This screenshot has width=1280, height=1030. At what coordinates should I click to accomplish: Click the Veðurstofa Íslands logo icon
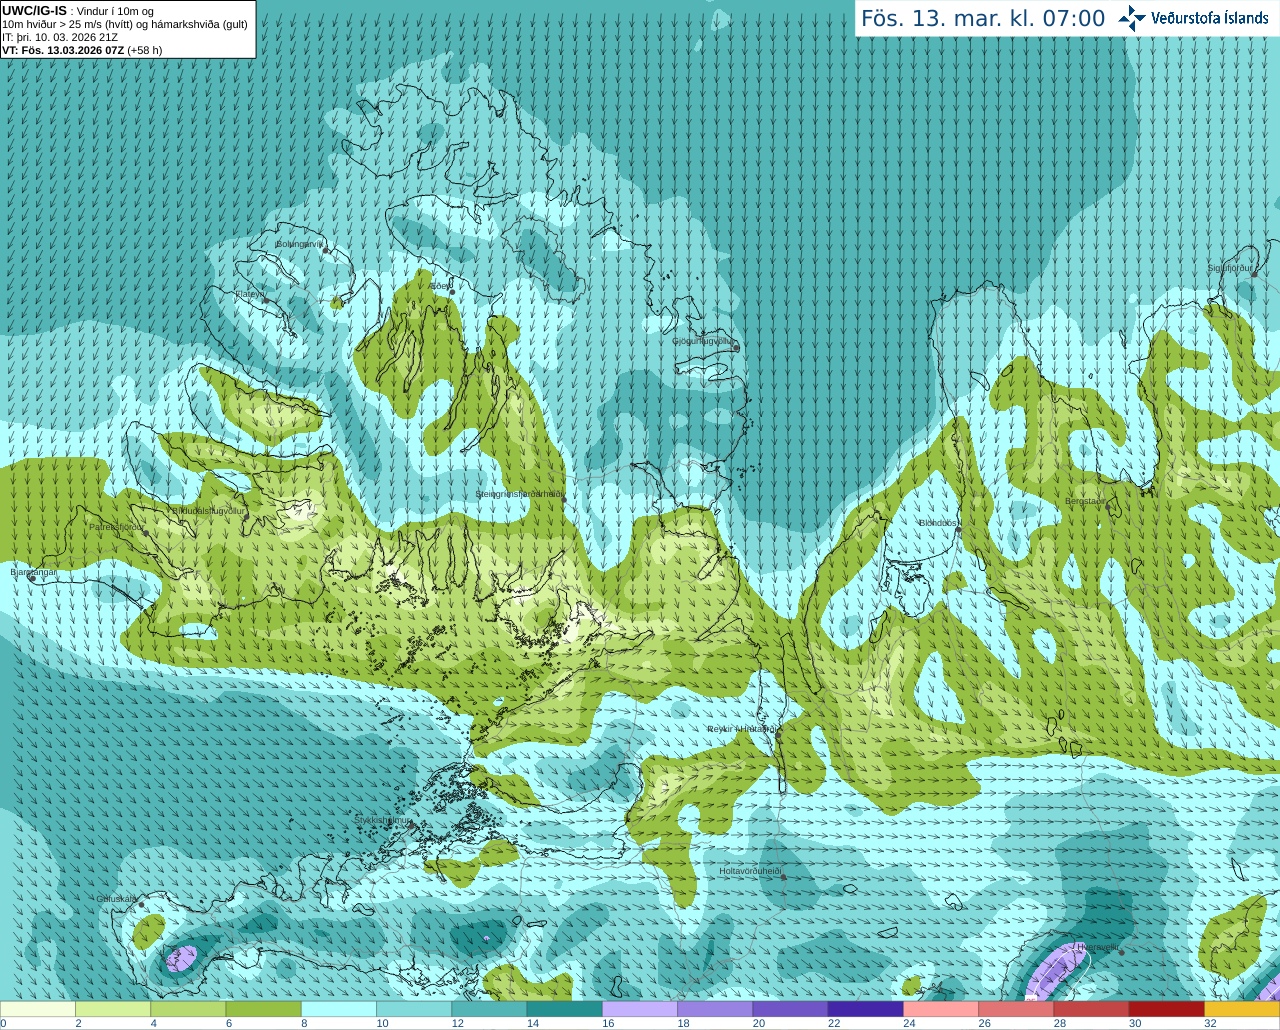pos(1132,18)
